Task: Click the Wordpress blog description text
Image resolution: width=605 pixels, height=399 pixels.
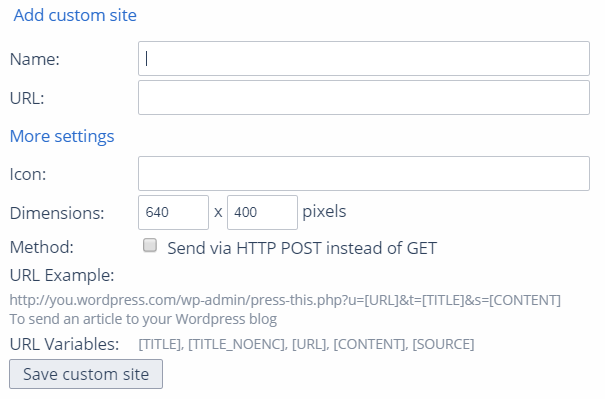Action: pyautogui.click(x=143, y=320)
